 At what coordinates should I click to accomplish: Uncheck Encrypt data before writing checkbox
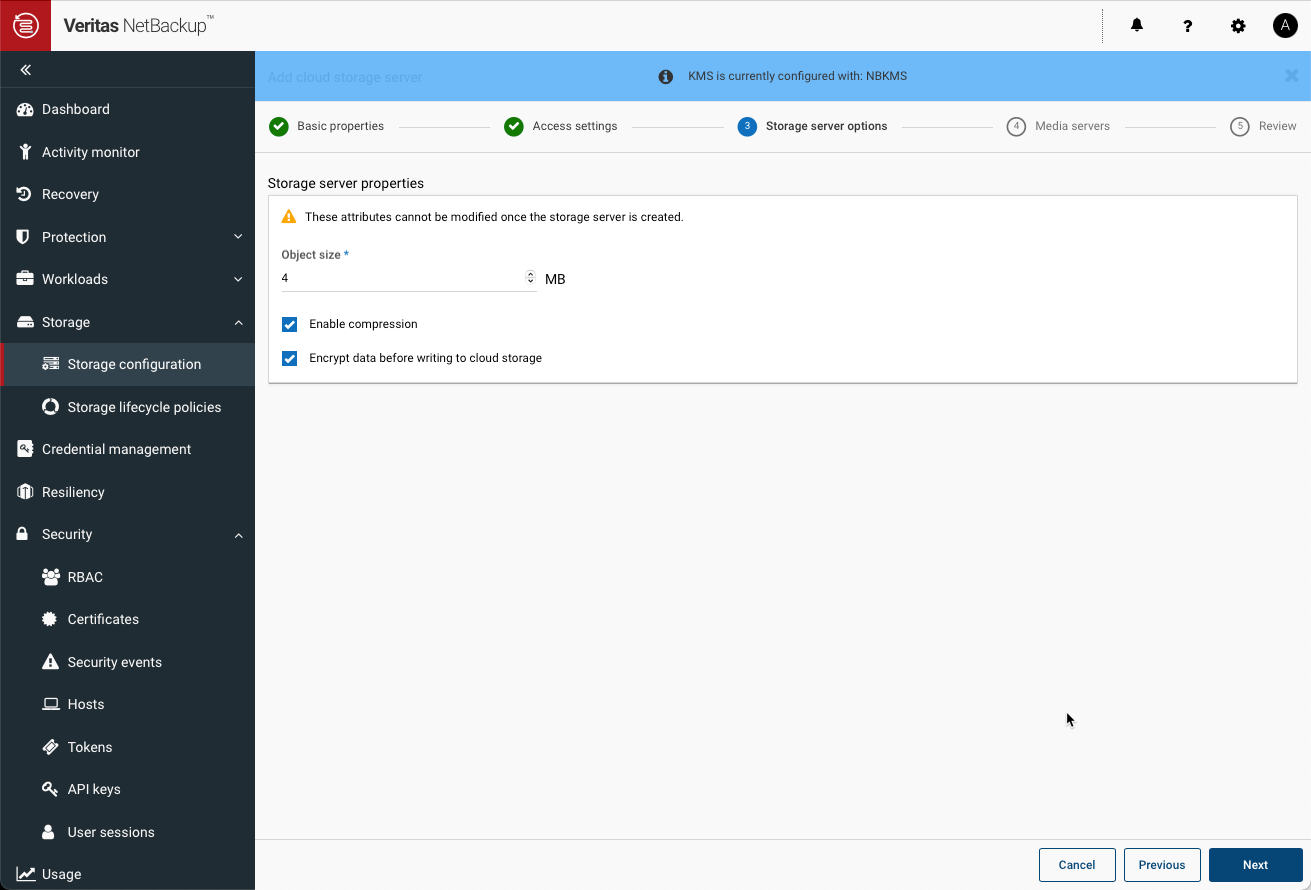pos(290,358)
